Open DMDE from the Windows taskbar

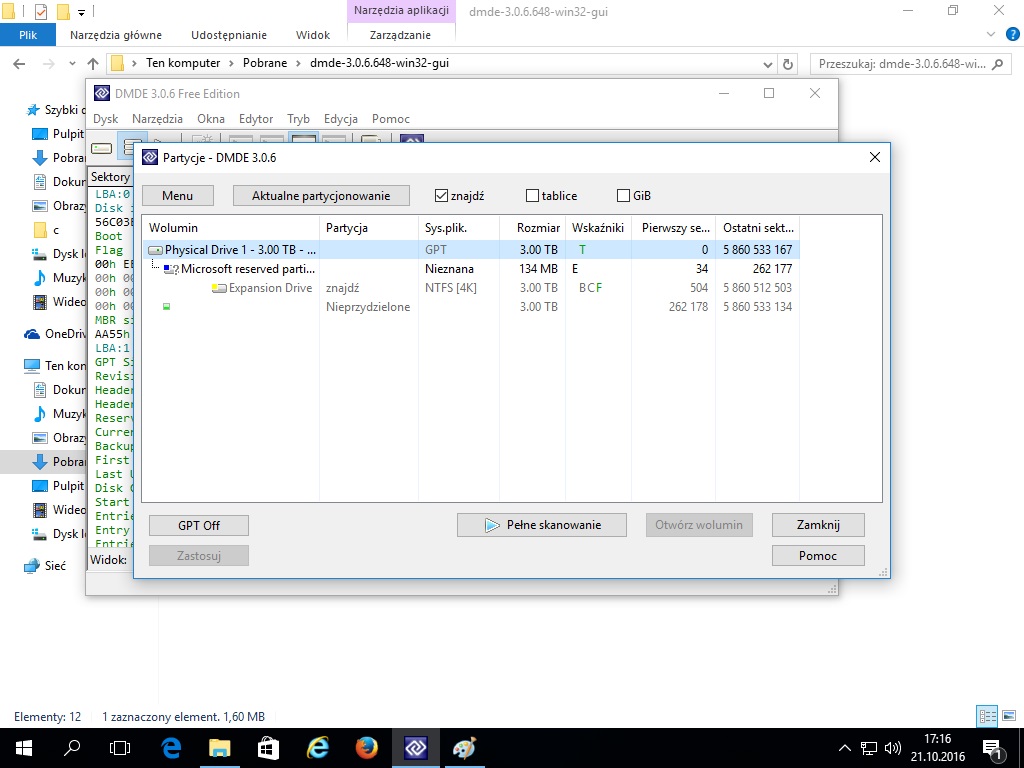click(x=415, y=748)
